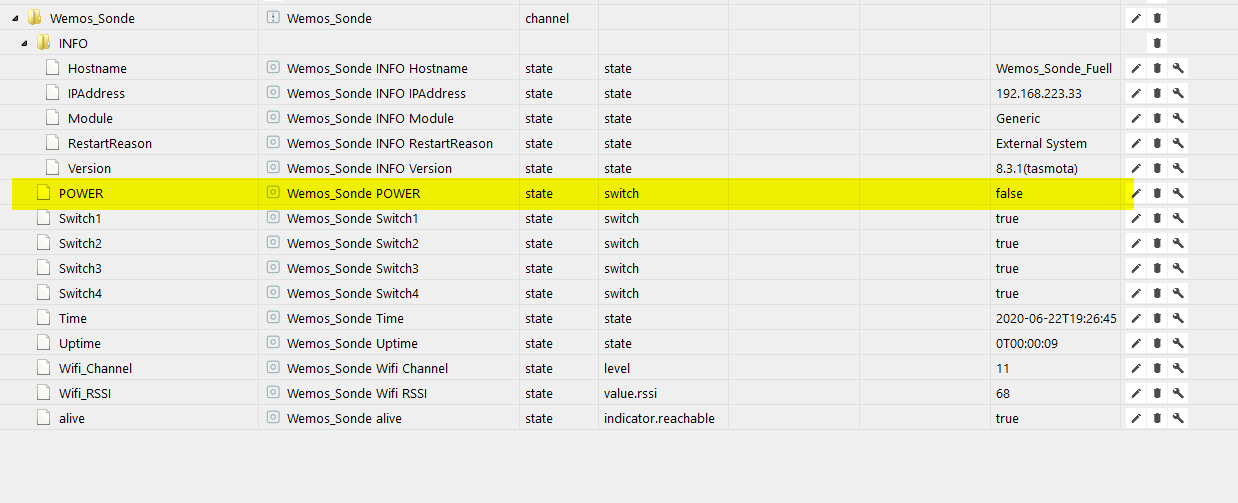Edit the POWER object
This screenshot has height=503, width=1238.
(x=1136, y=193)
